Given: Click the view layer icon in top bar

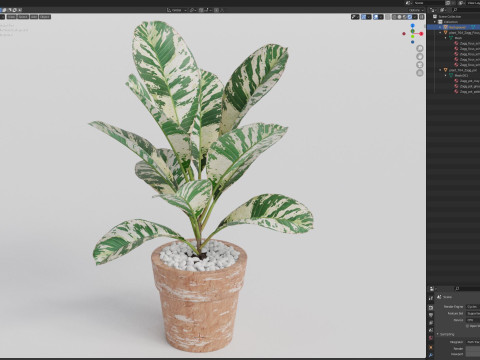Looking at the screenshot, I should (462, 3).
